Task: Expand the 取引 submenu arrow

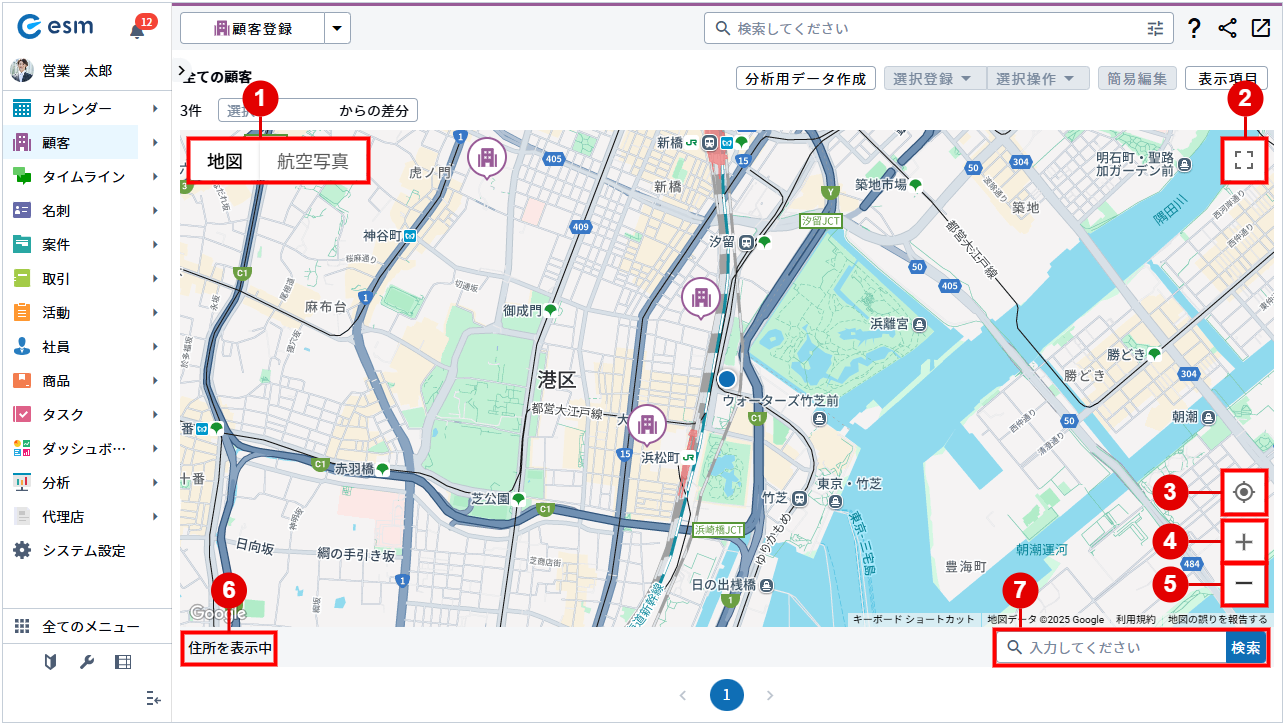Action: (x=155, y=278)
